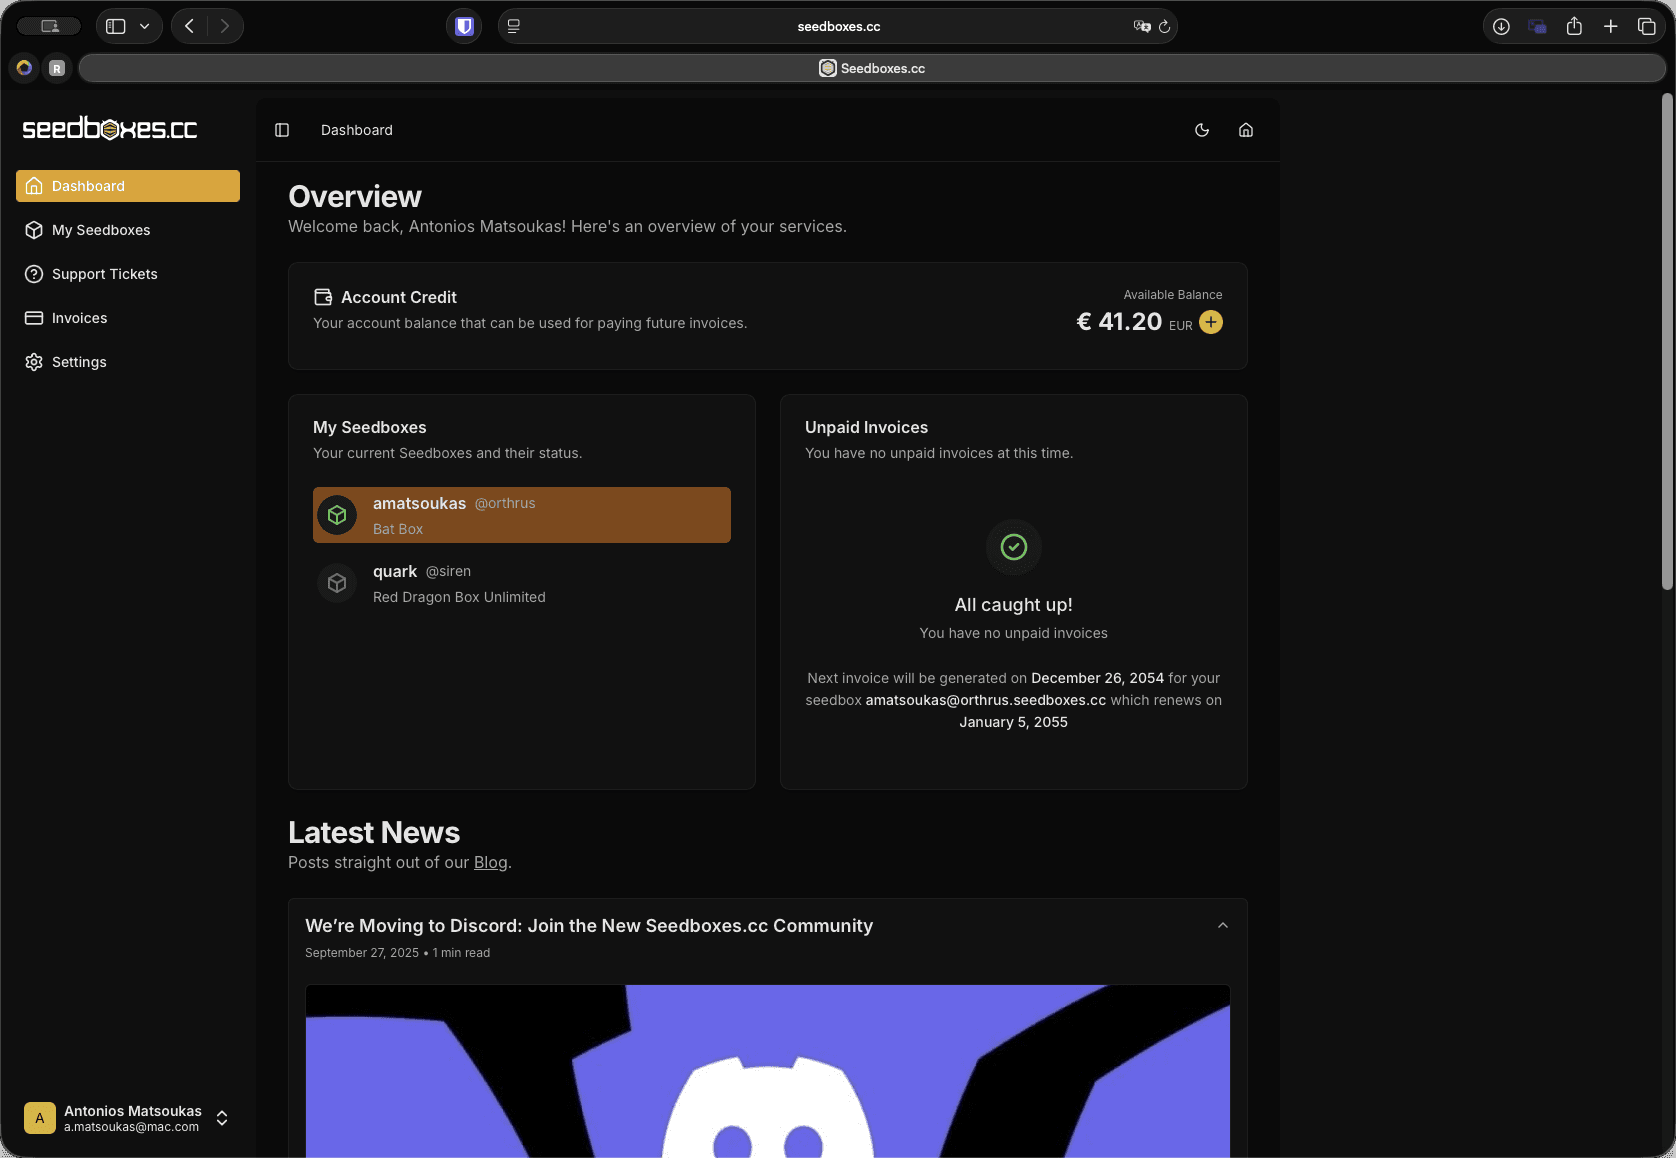
Task: Open the Invoices page
Action: [128, 318]
